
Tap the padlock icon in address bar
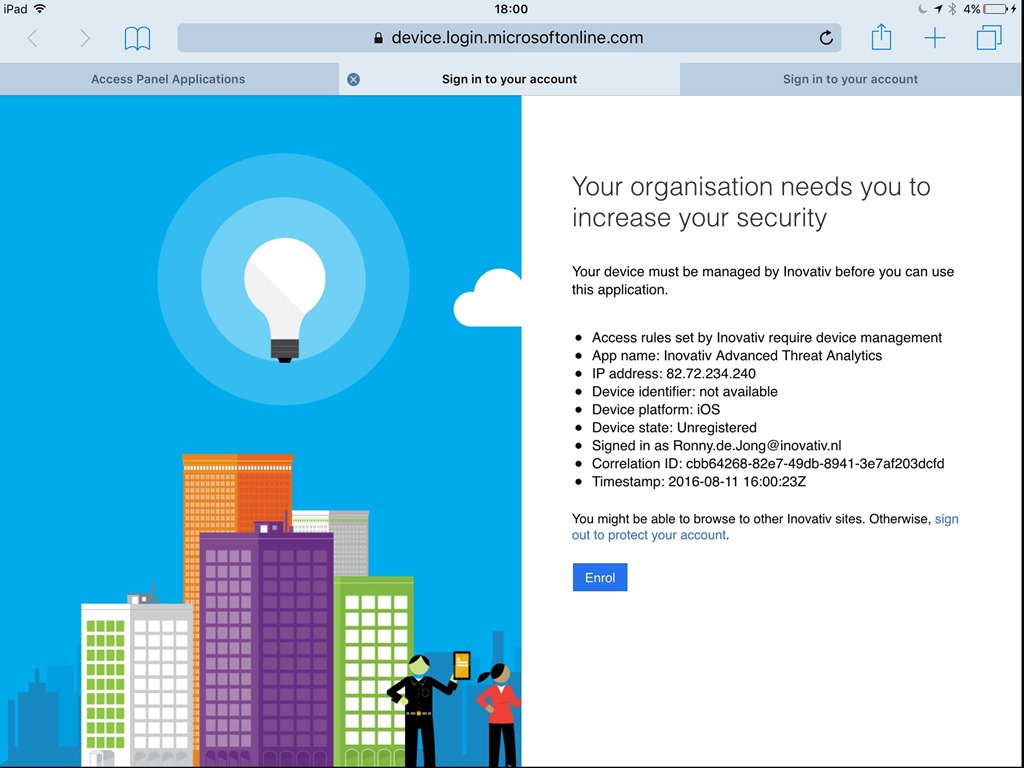(378, 39)
